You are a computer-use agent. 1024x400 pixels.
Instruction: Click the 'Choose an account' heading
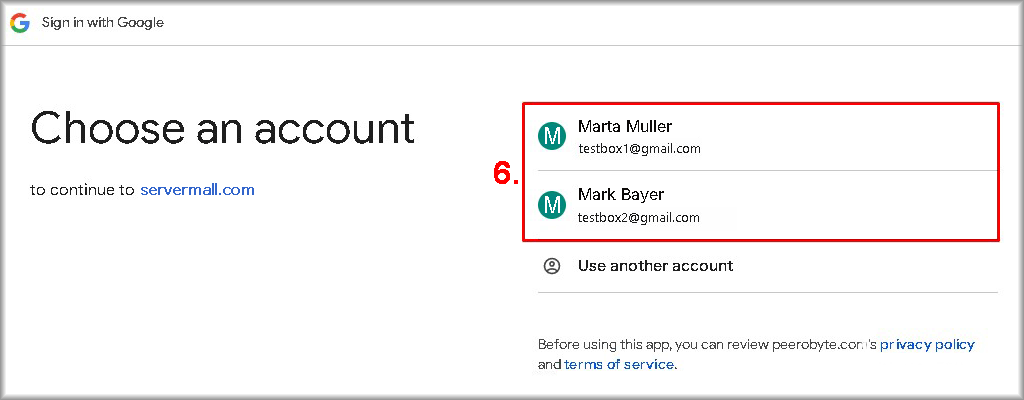pos(222,128)
